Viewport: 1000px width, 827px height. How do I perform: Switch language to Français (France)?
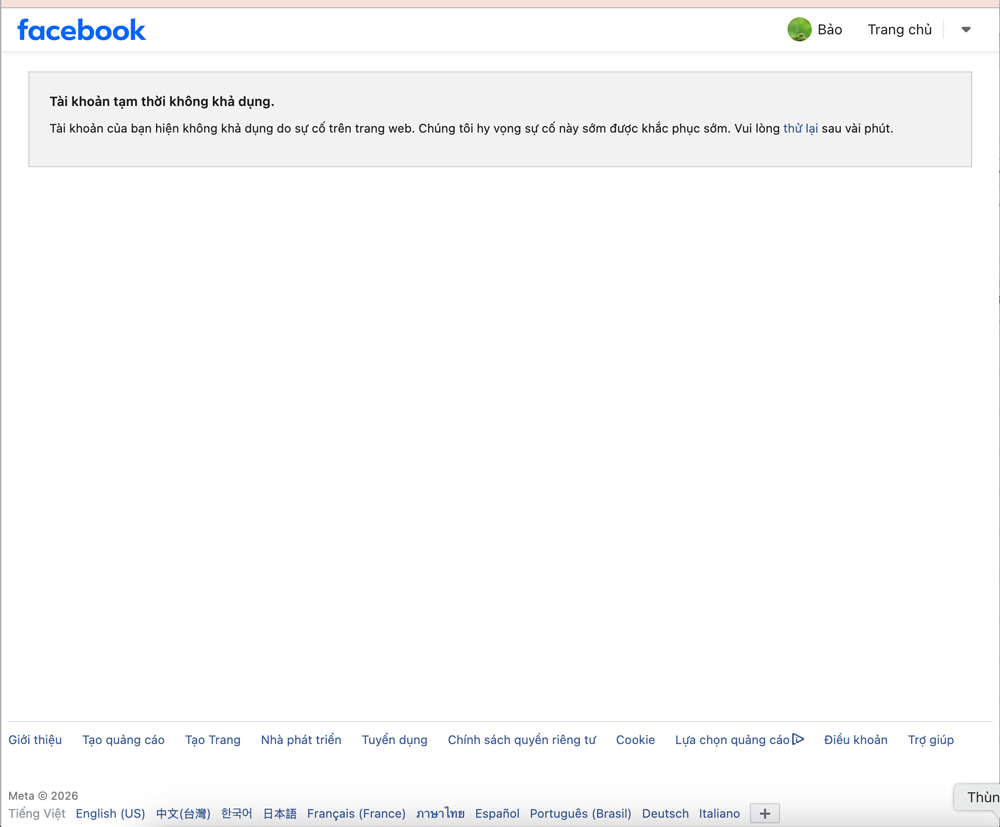pyautogui.click(x=356, y=814)
